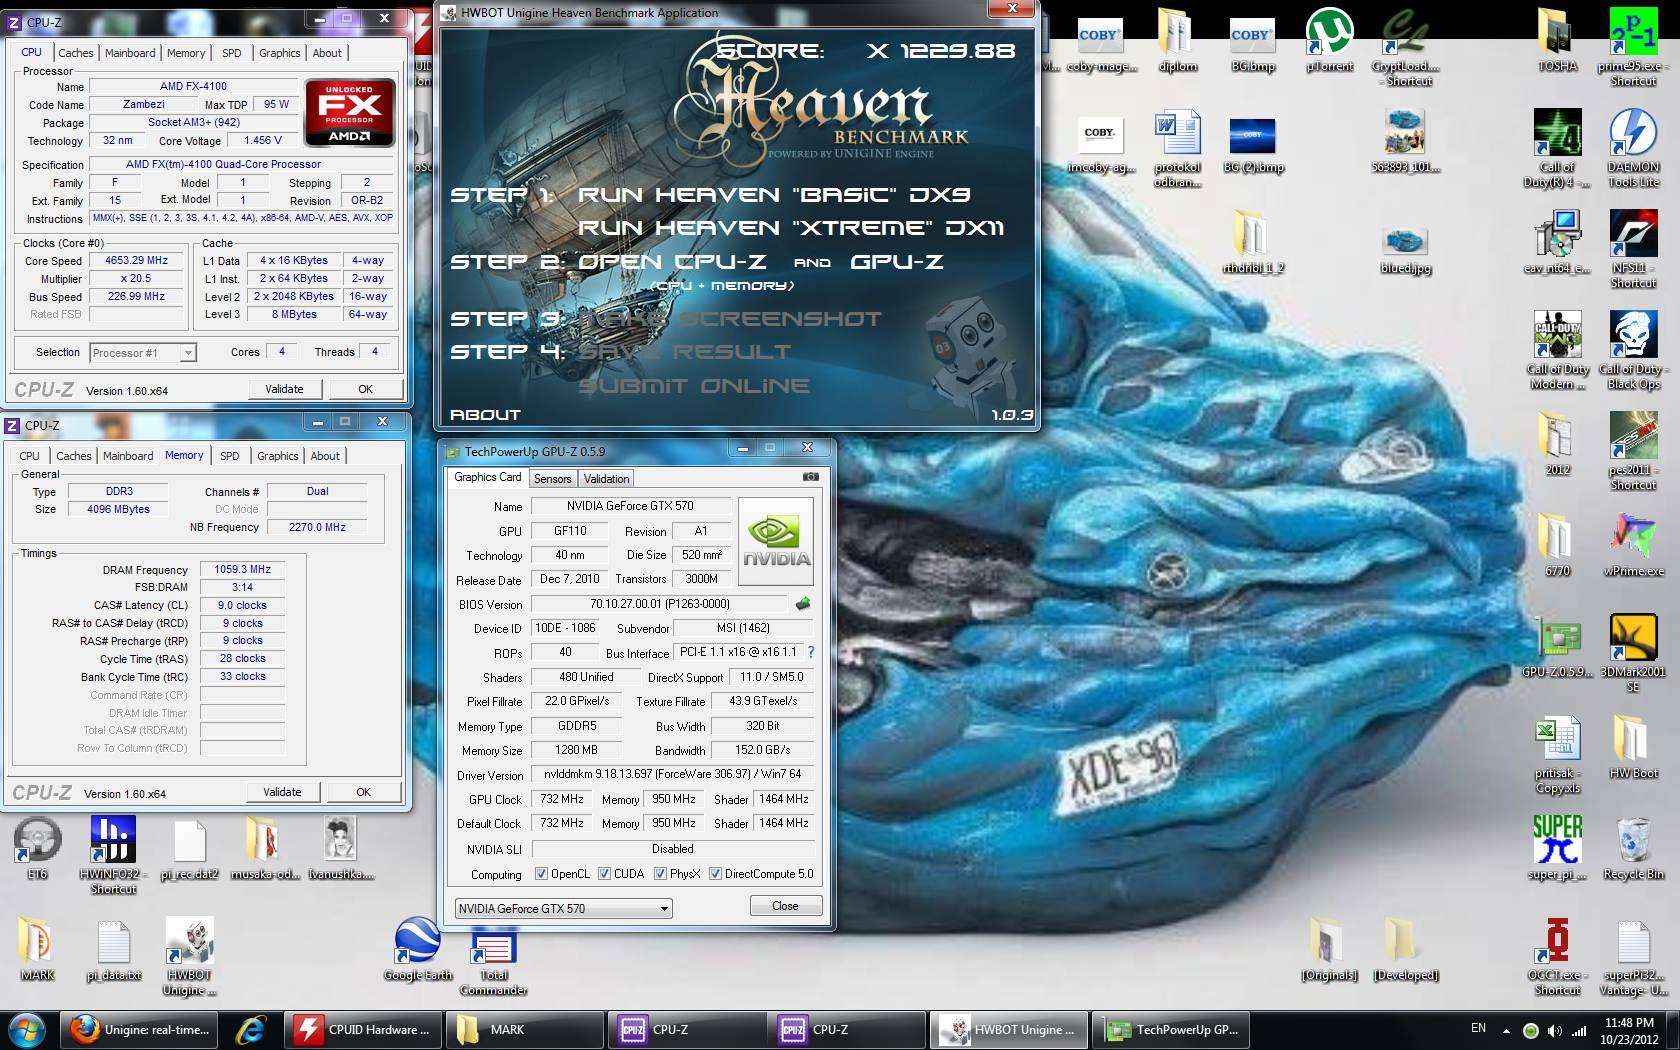
Task: Open the Firefox Unigine taskbar item
Action: pos(141,1029)
